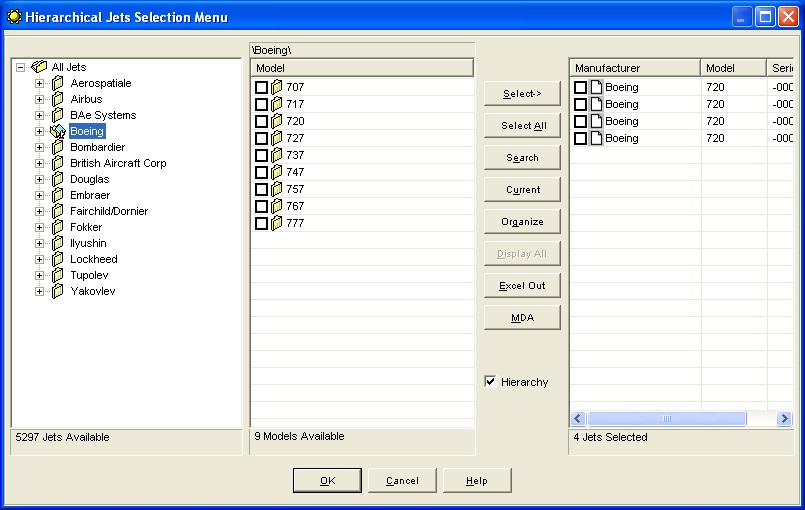Viewport: 805px width, 510px height.
Task: Click the BAe Systems folder icon
Action: coord(58,115)
